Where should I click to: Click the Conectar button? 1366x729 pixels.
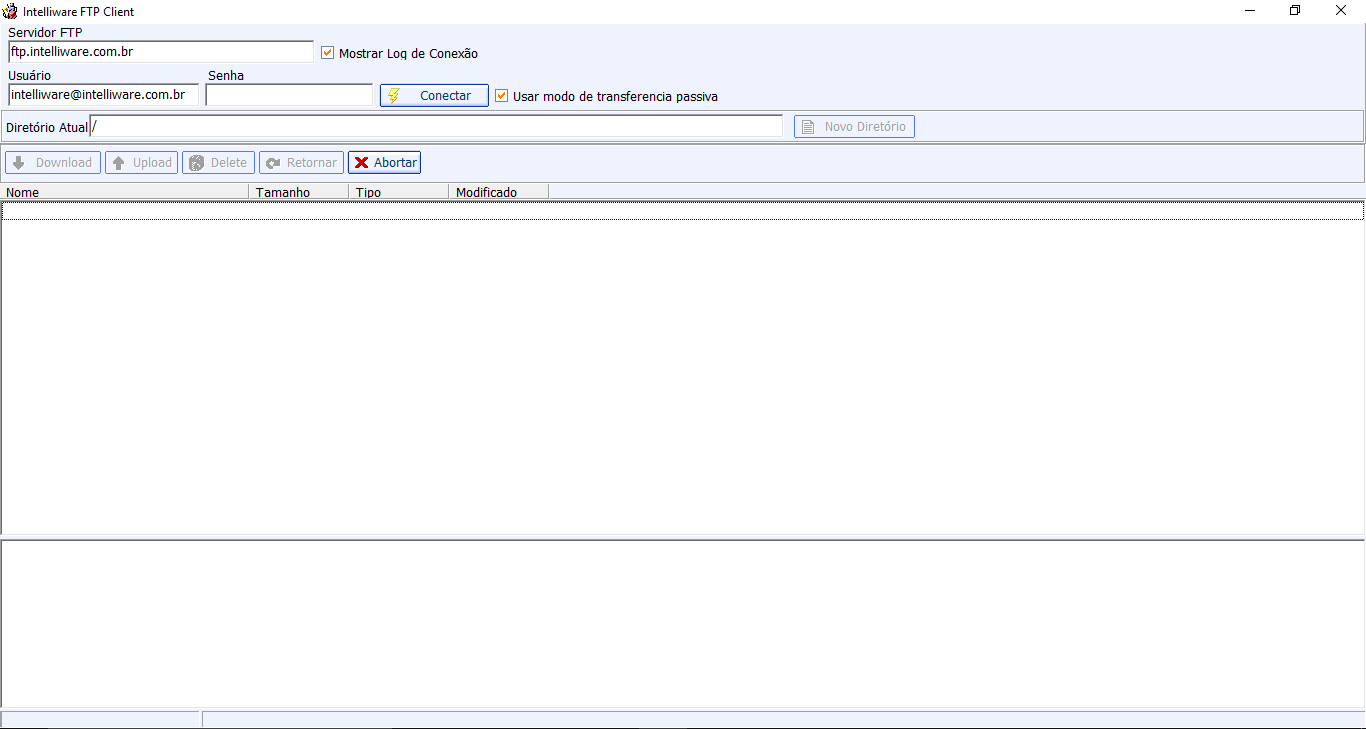[434, 95]
